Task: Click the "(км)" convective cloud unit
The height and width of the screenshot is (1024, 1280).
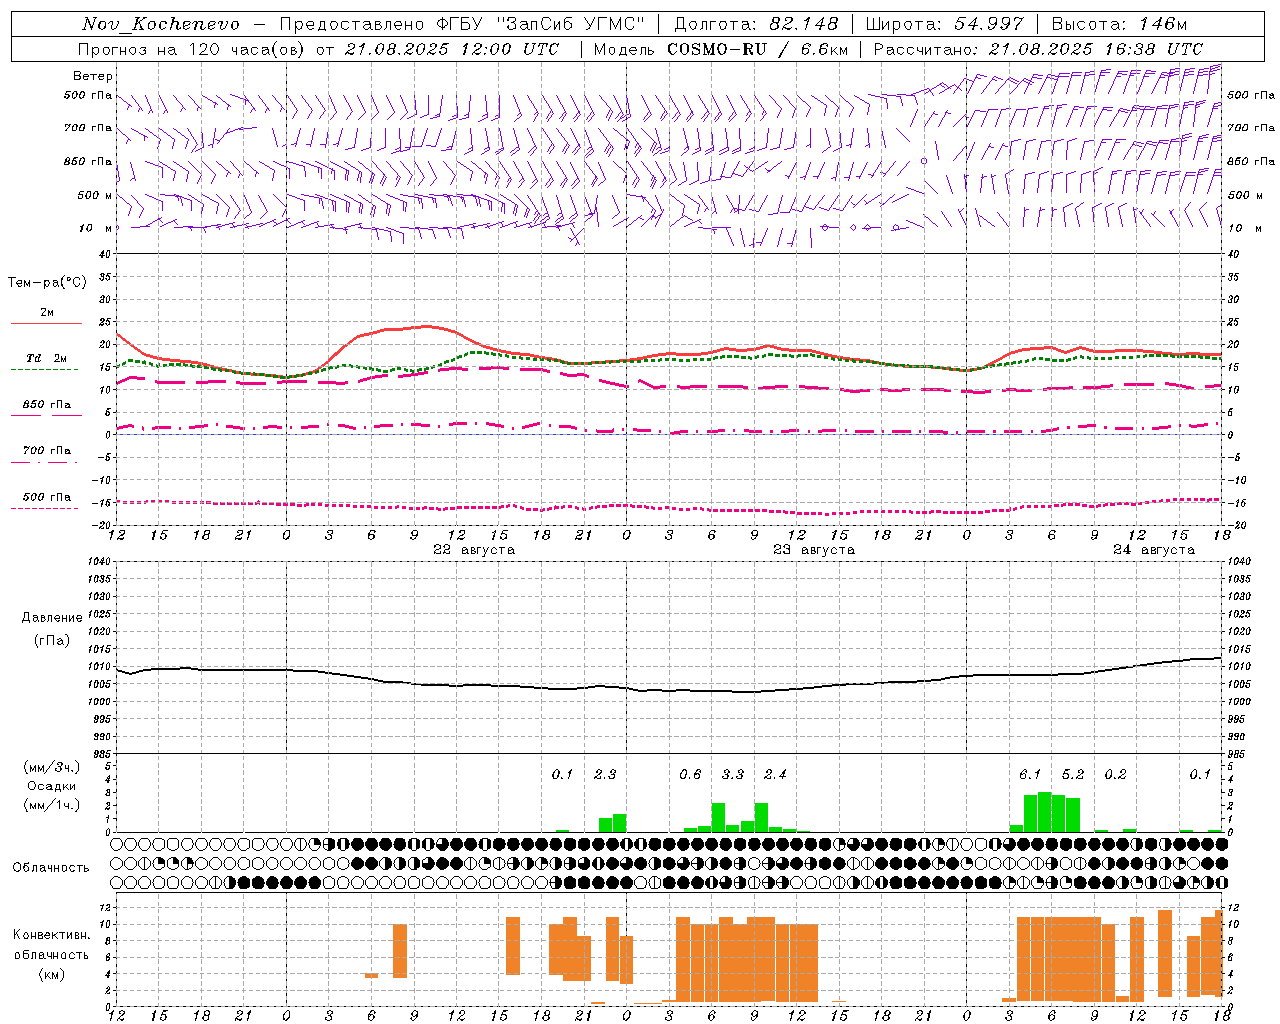Action: click(52, 974)
